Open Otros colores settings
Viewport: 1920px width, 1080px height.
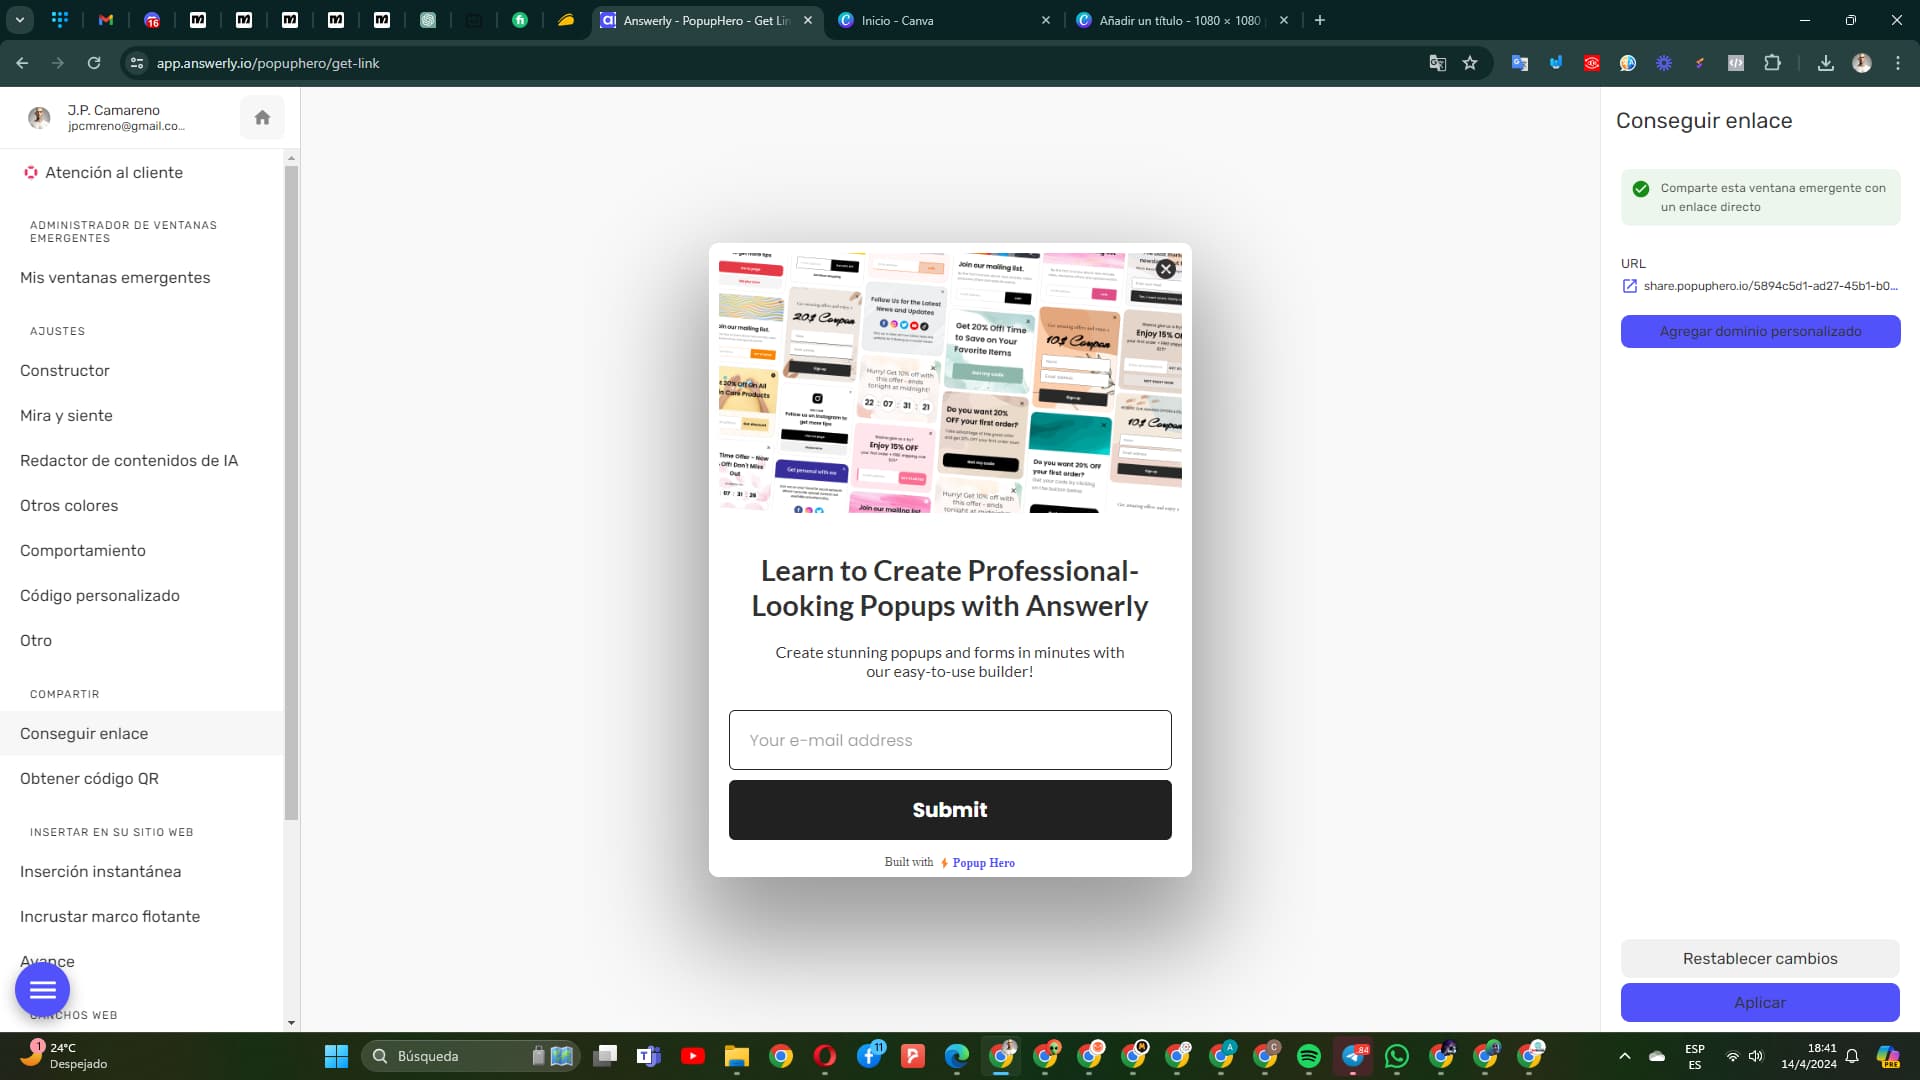click(69, 506)
